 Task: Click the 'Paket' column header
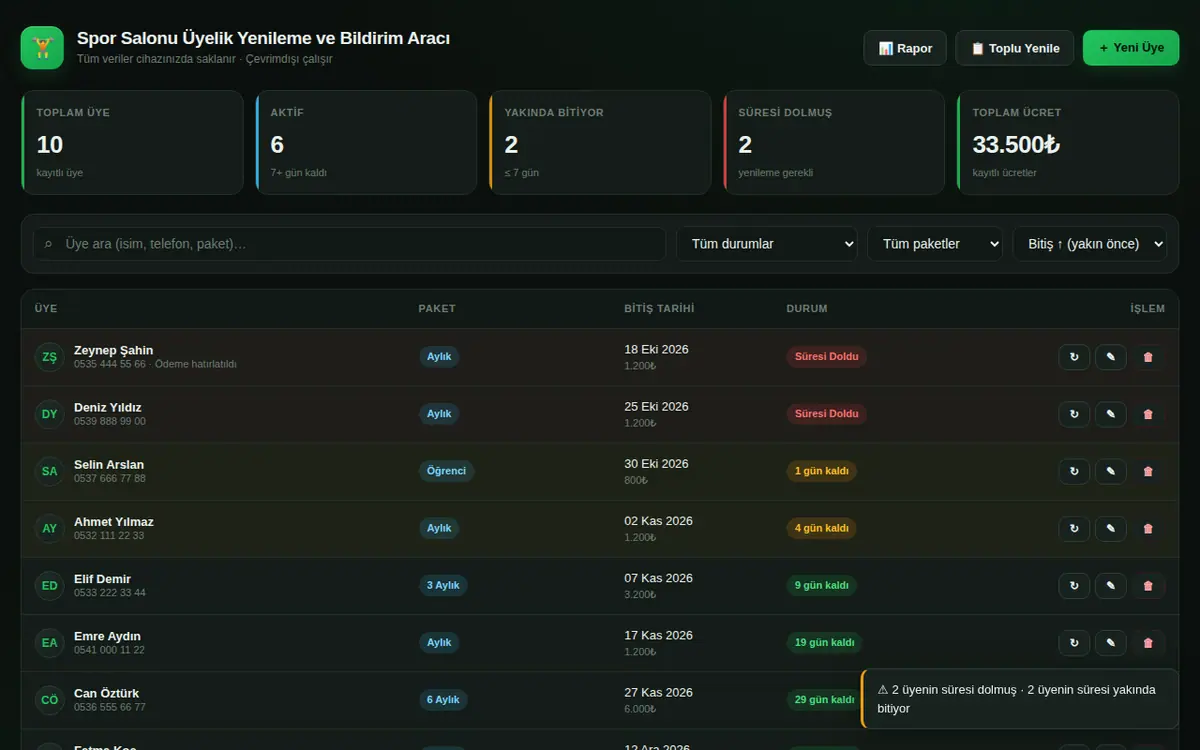pos(437,309)
